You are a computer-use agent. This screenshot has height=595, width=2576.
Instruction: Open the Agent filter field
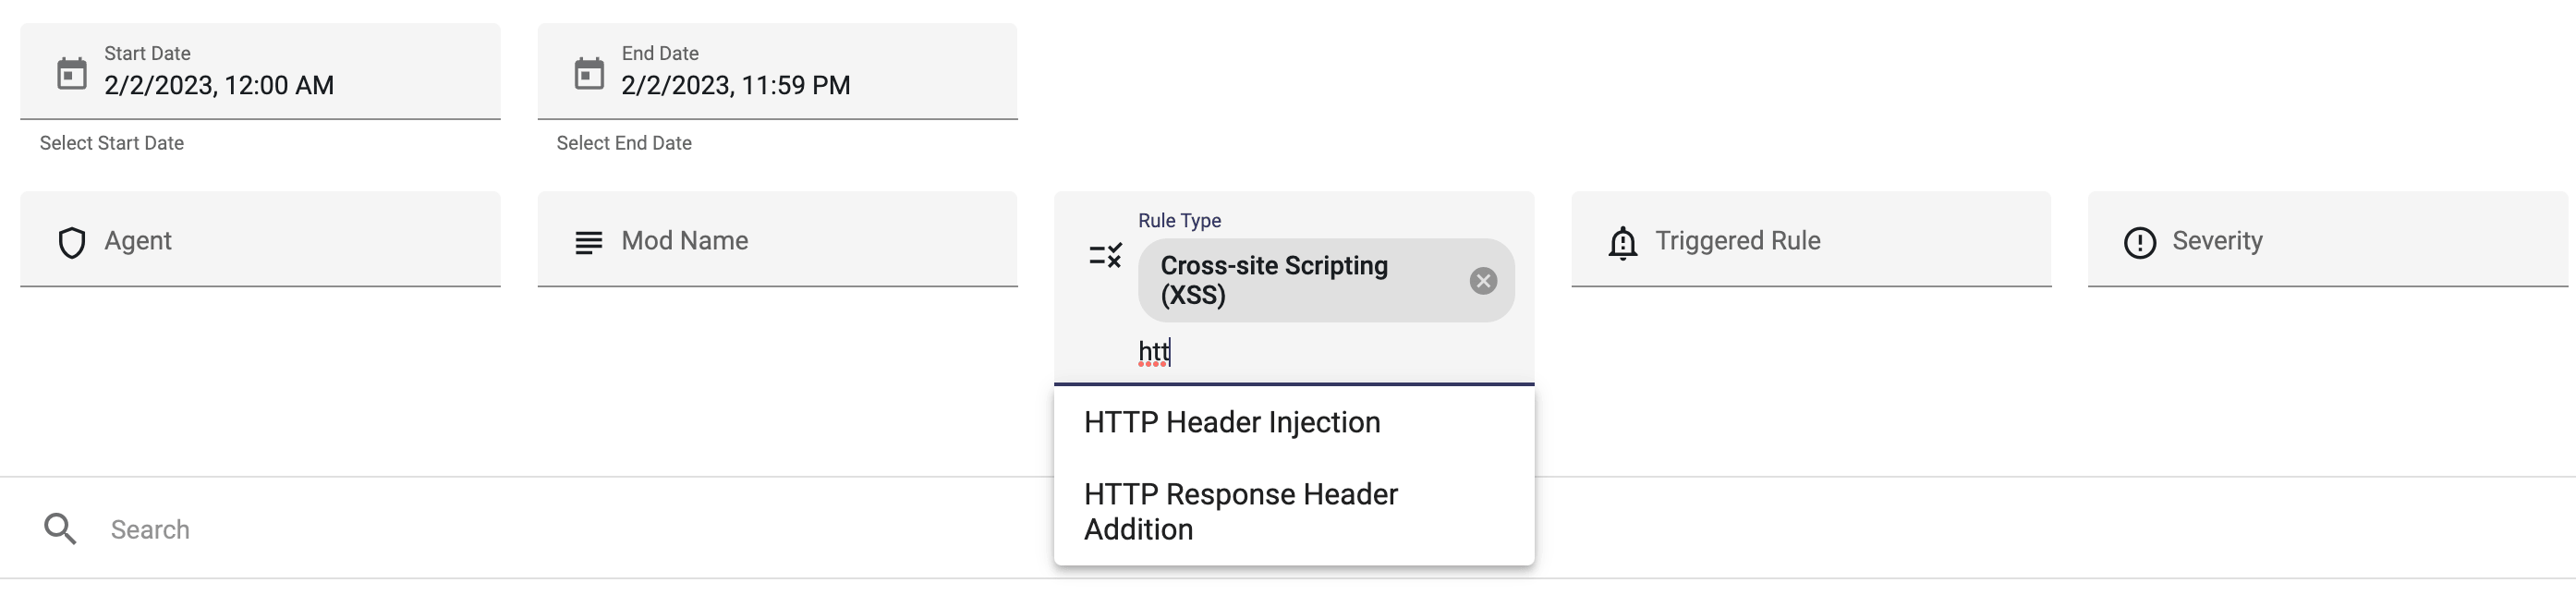[x=260, y=239]
